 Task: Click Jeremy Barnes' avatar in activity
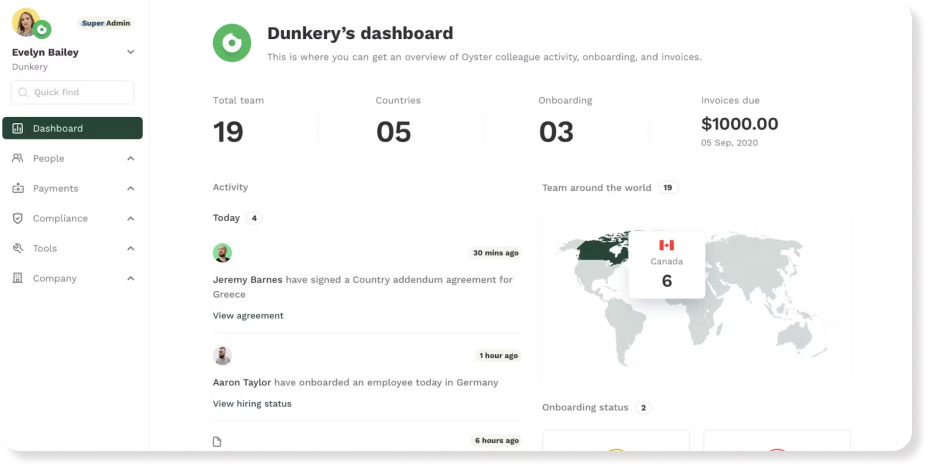click(x=222, y=252)
